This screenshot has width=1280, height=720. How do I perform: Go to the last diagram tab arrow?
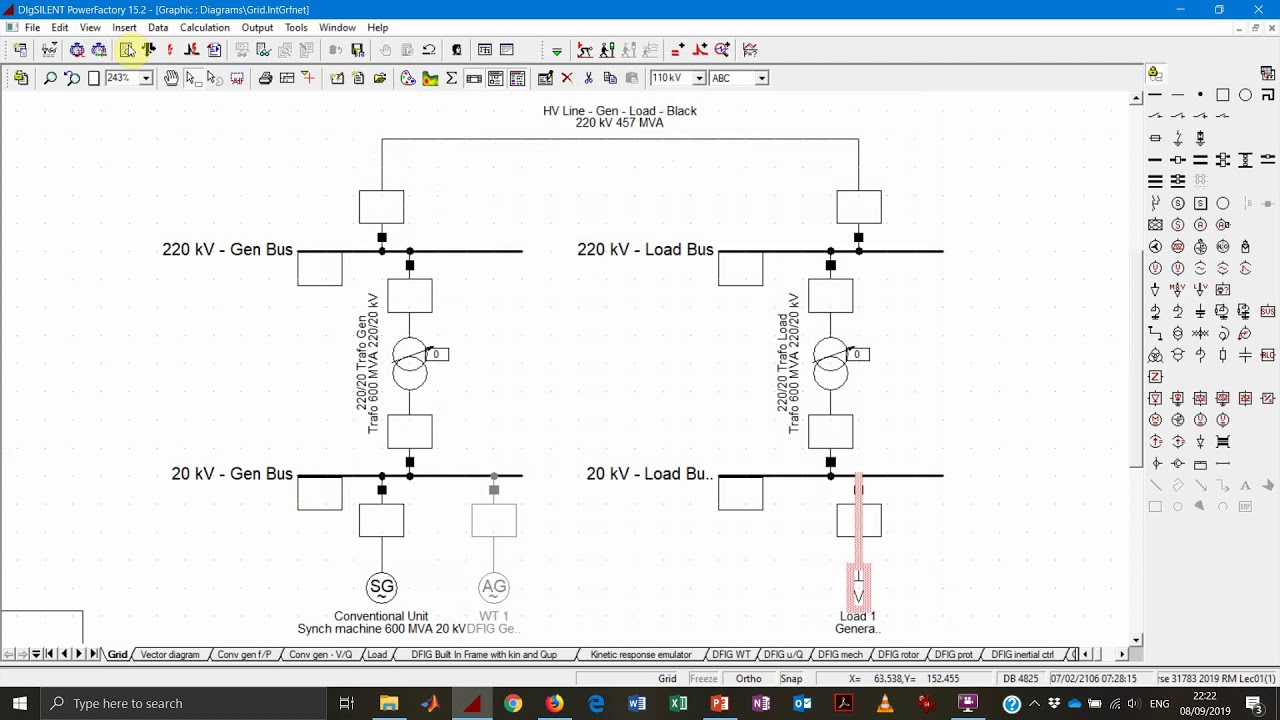pyautogui.click(x=94, y=654)
